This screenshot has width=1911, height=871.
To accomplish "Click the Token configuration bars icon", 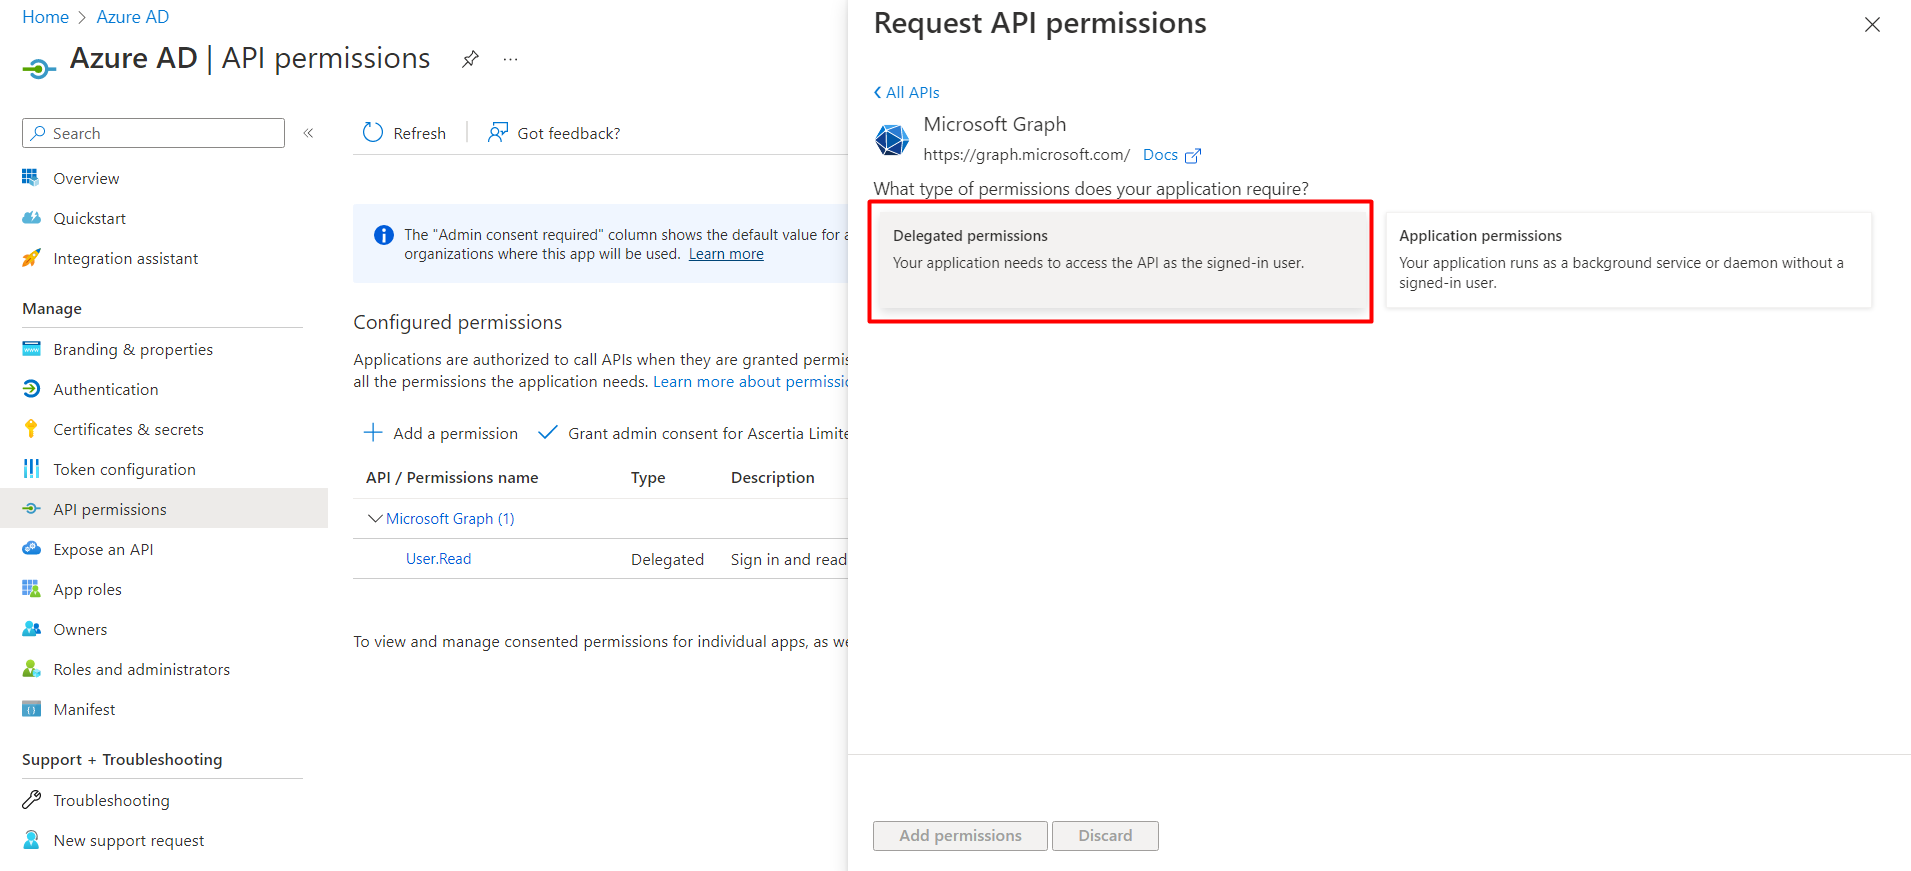I will (x=31, y=469).
